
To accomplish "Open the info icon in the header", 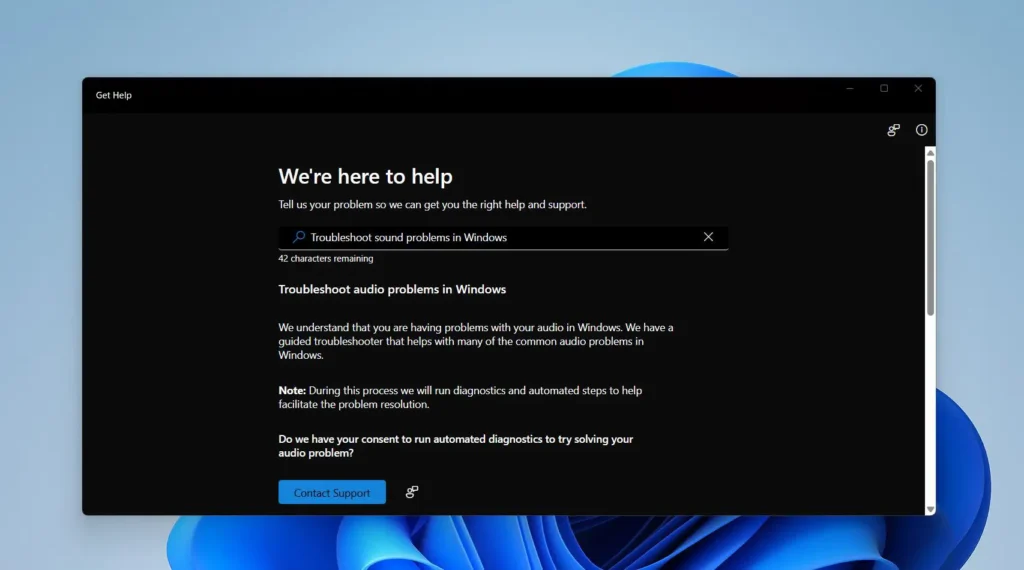I will click(921, 130).
